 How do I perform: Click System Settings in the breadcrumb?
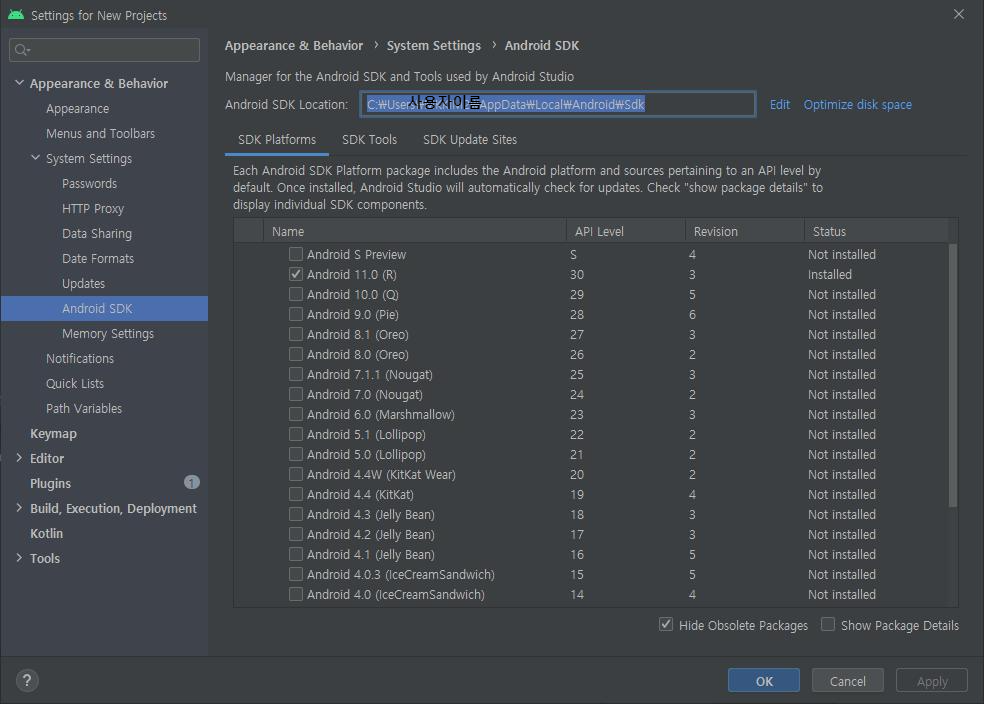pos(434,46)
